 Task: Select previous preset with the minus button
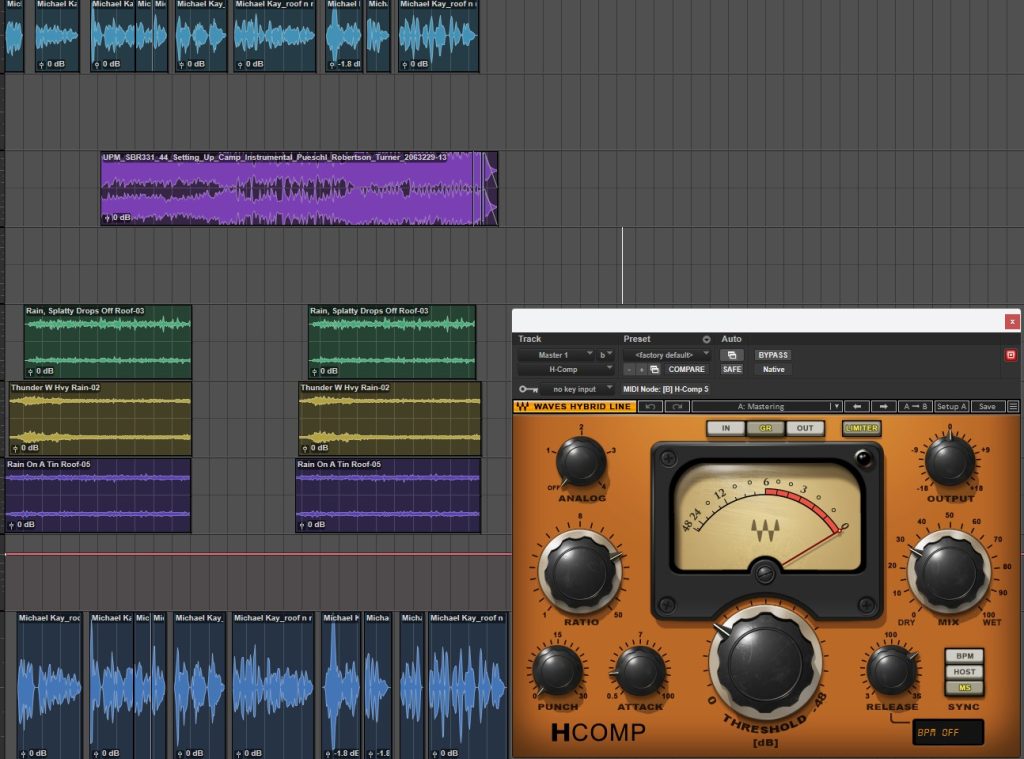click(628, 370)
